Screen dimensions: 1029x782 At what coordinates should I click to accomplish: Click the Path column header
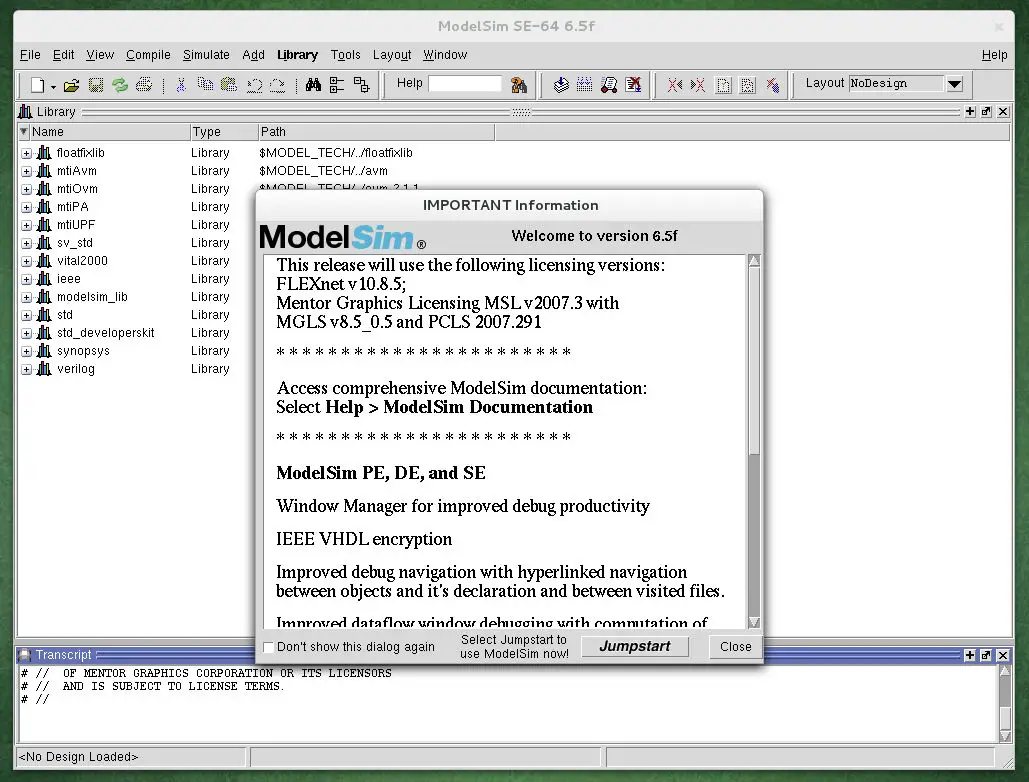point(376,132)
